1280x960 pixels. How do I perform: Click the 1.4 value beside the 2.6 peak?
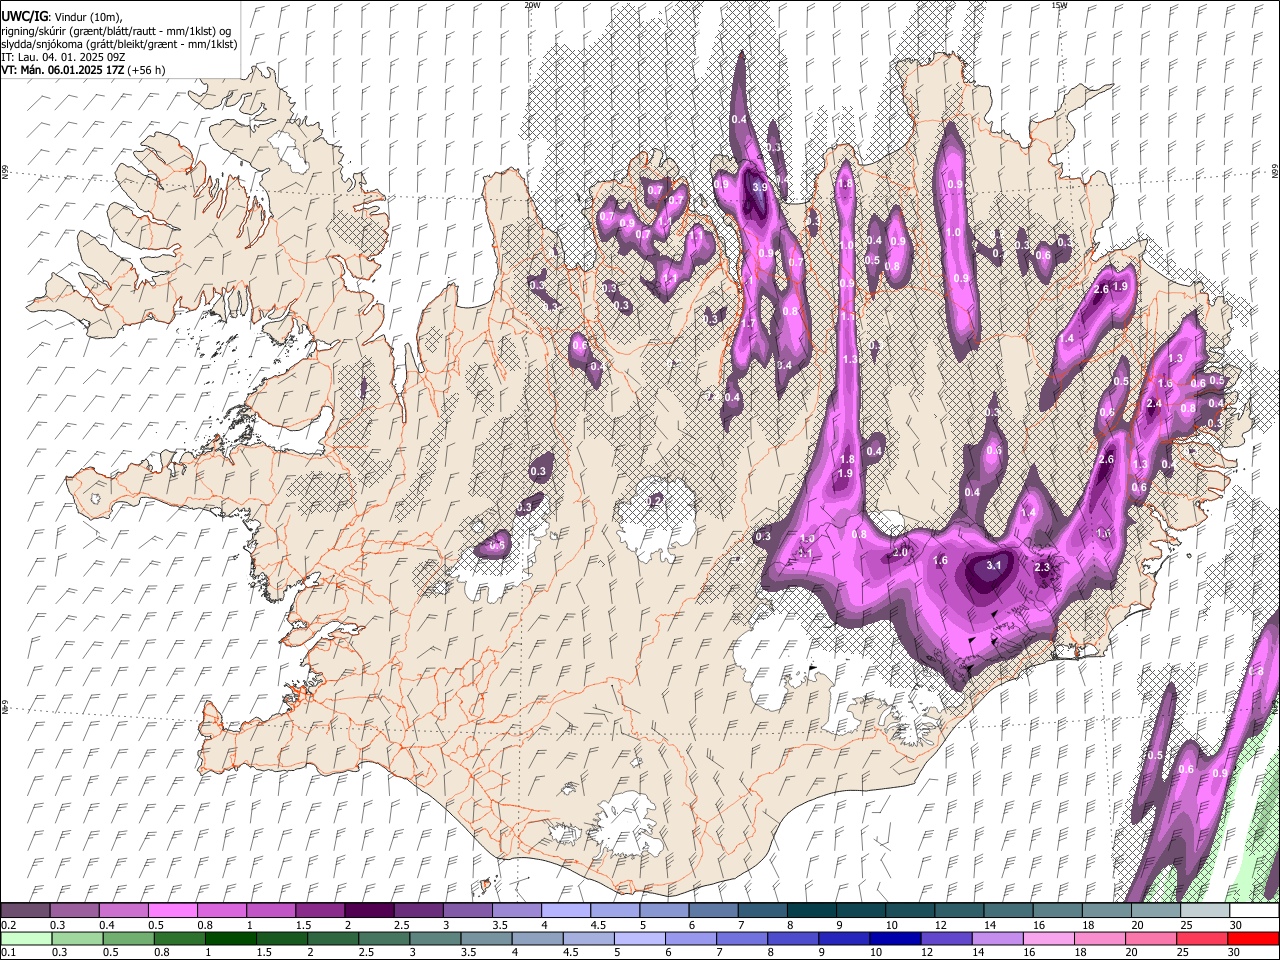1066,339
